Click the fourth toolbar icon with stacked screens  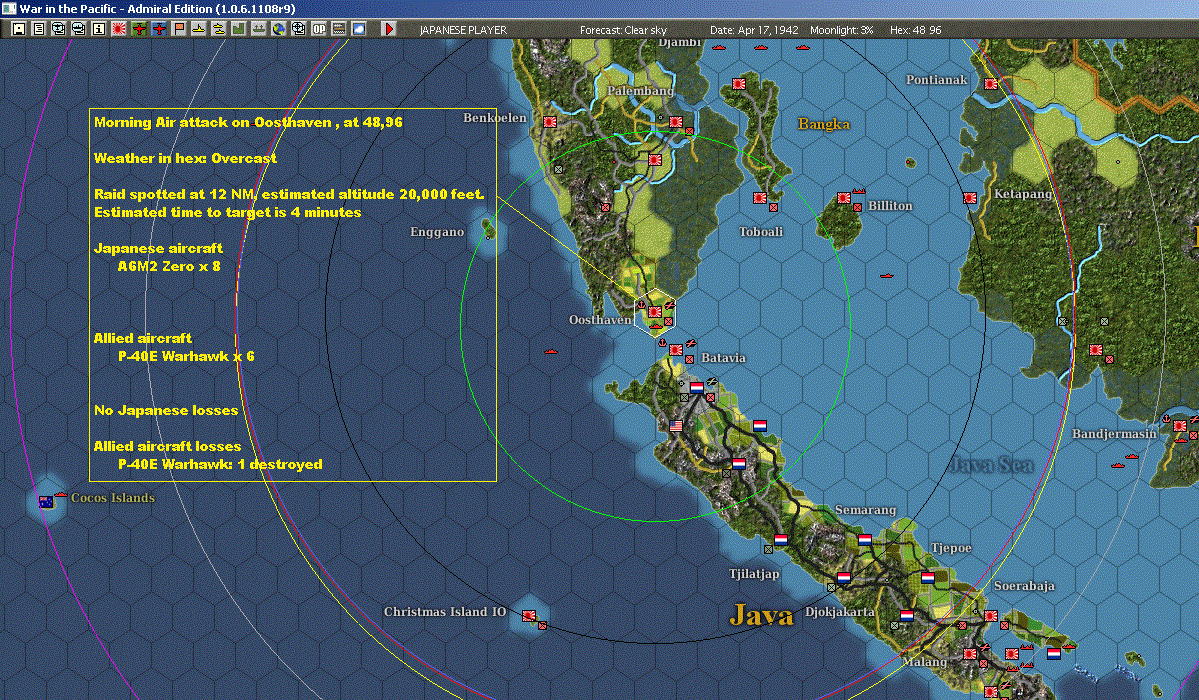coord(79,29)
